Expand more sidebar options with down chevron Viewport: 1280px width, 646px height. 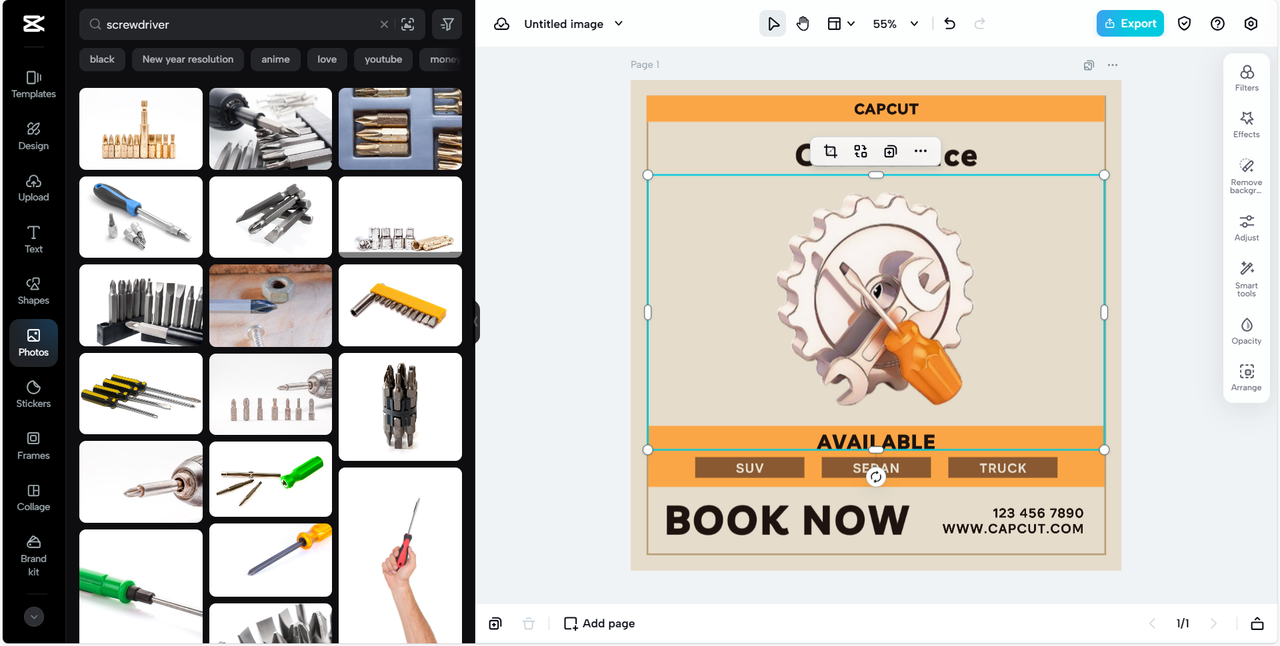click(x=34, y=617)
